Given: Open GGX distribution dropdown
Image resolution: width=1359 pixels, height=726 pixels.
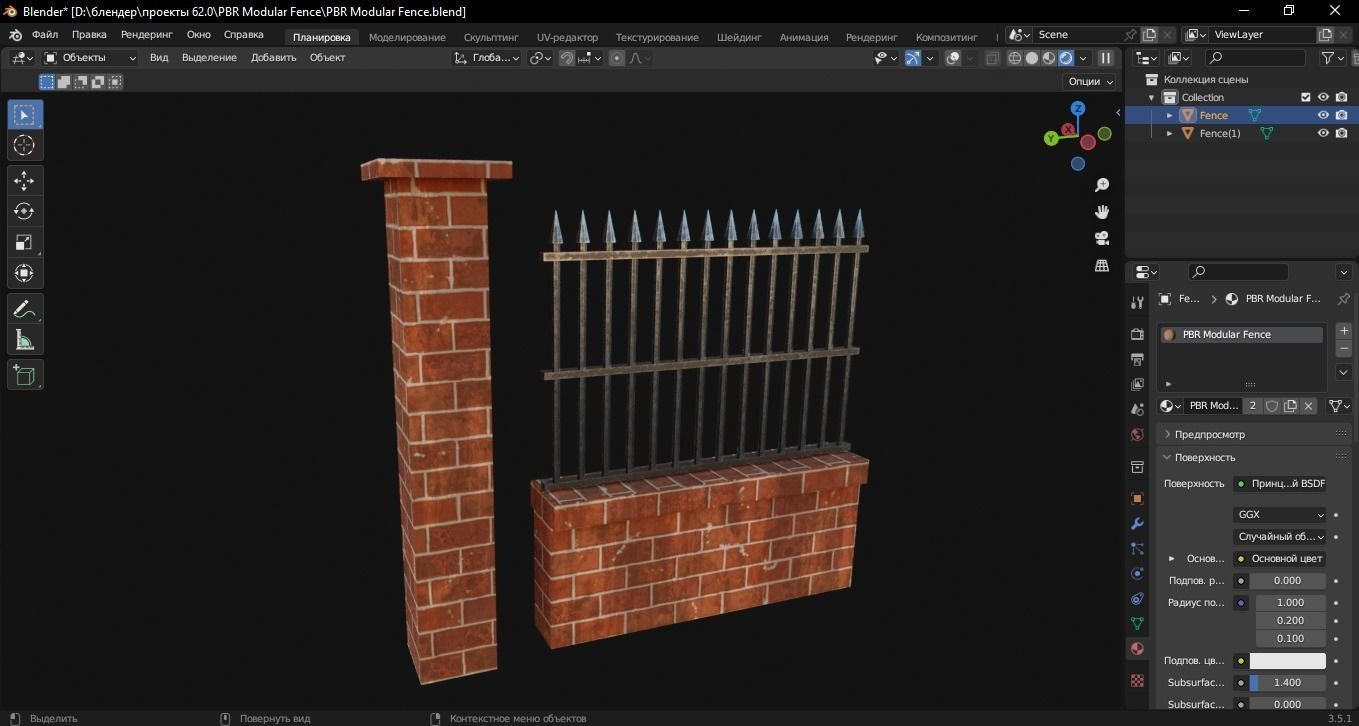Looking at the screenshot, I should (1280, 515).
